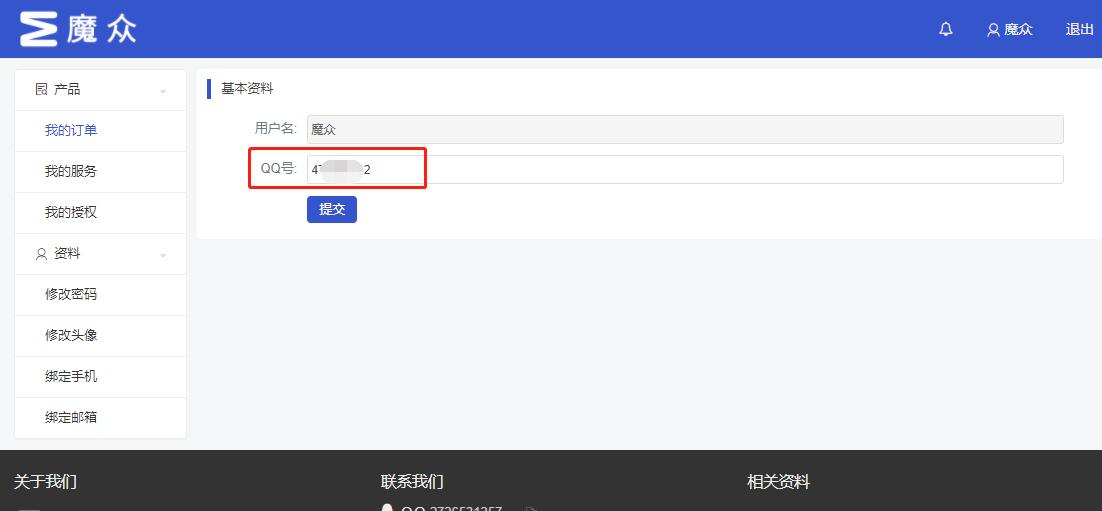Click the disabled 用户名 field
The image size is (1102, 511).
(x=684, y=129)
